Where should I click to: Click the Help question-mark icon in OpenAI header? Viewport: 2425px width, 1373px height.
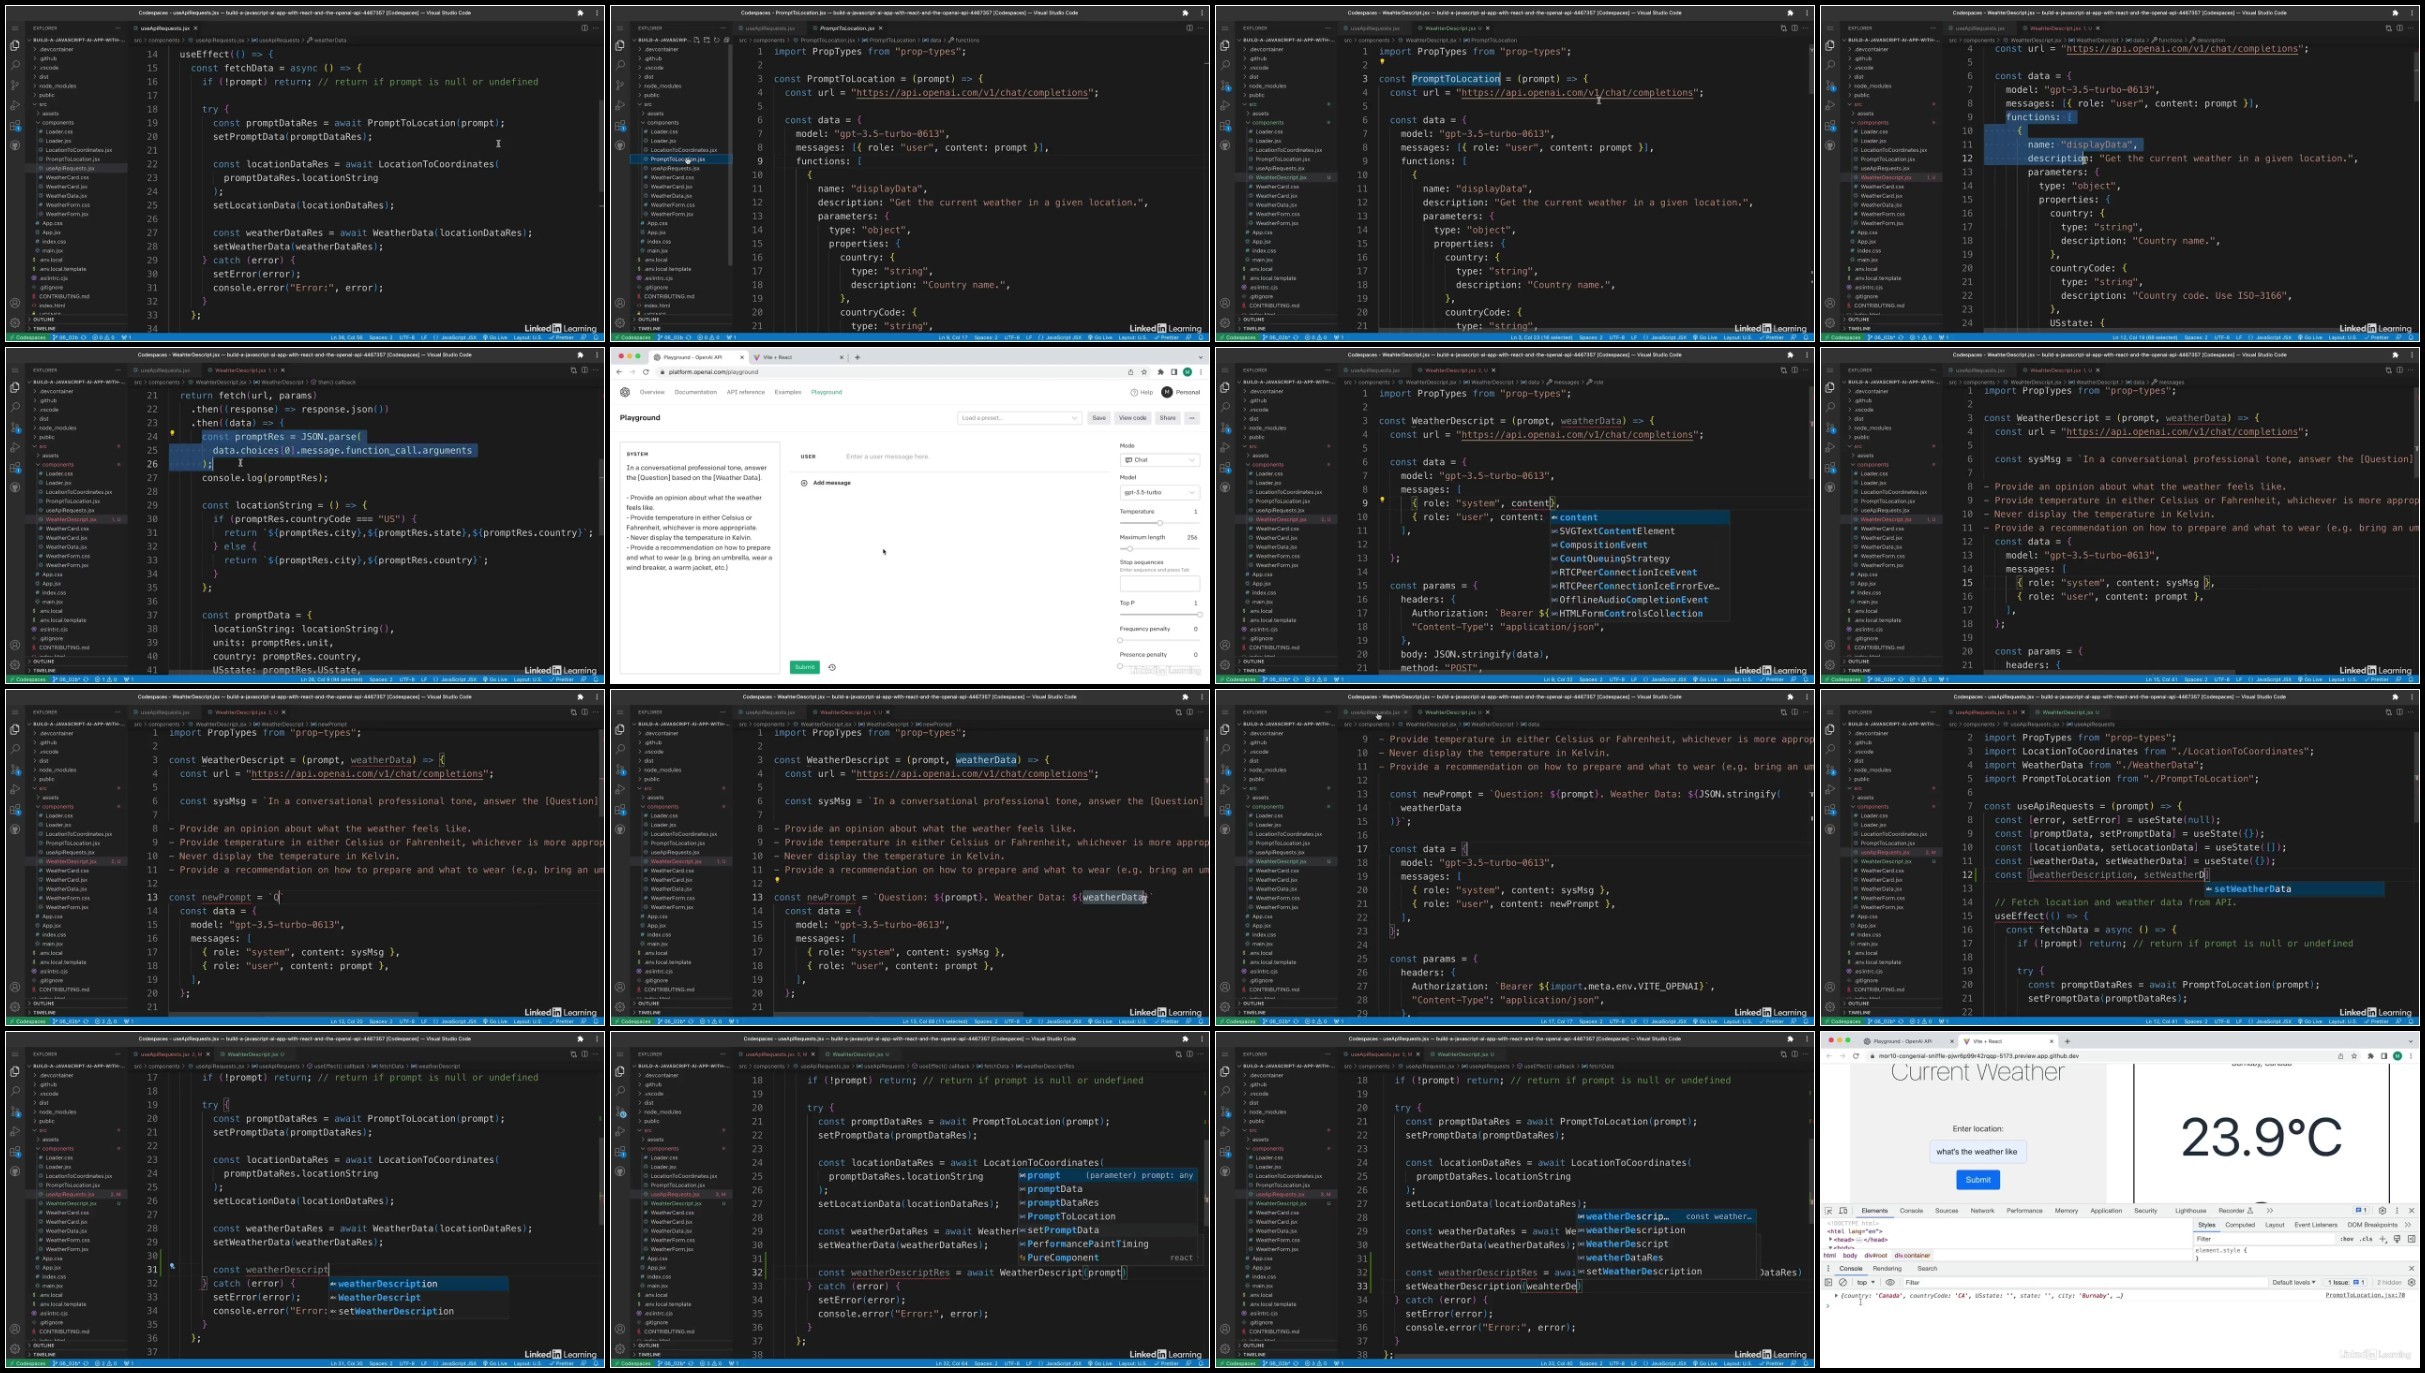[1135, 392]
